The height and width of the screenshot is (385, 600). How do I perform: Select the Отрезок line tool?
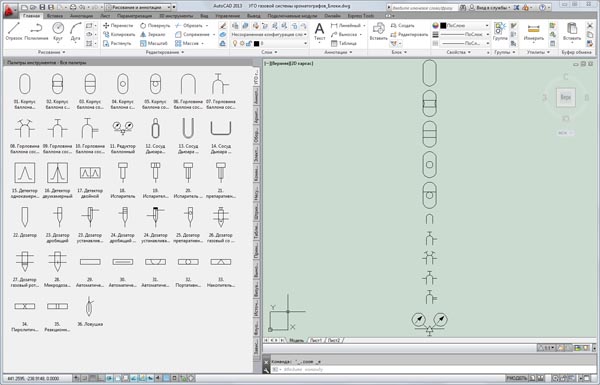pos(14,31)
